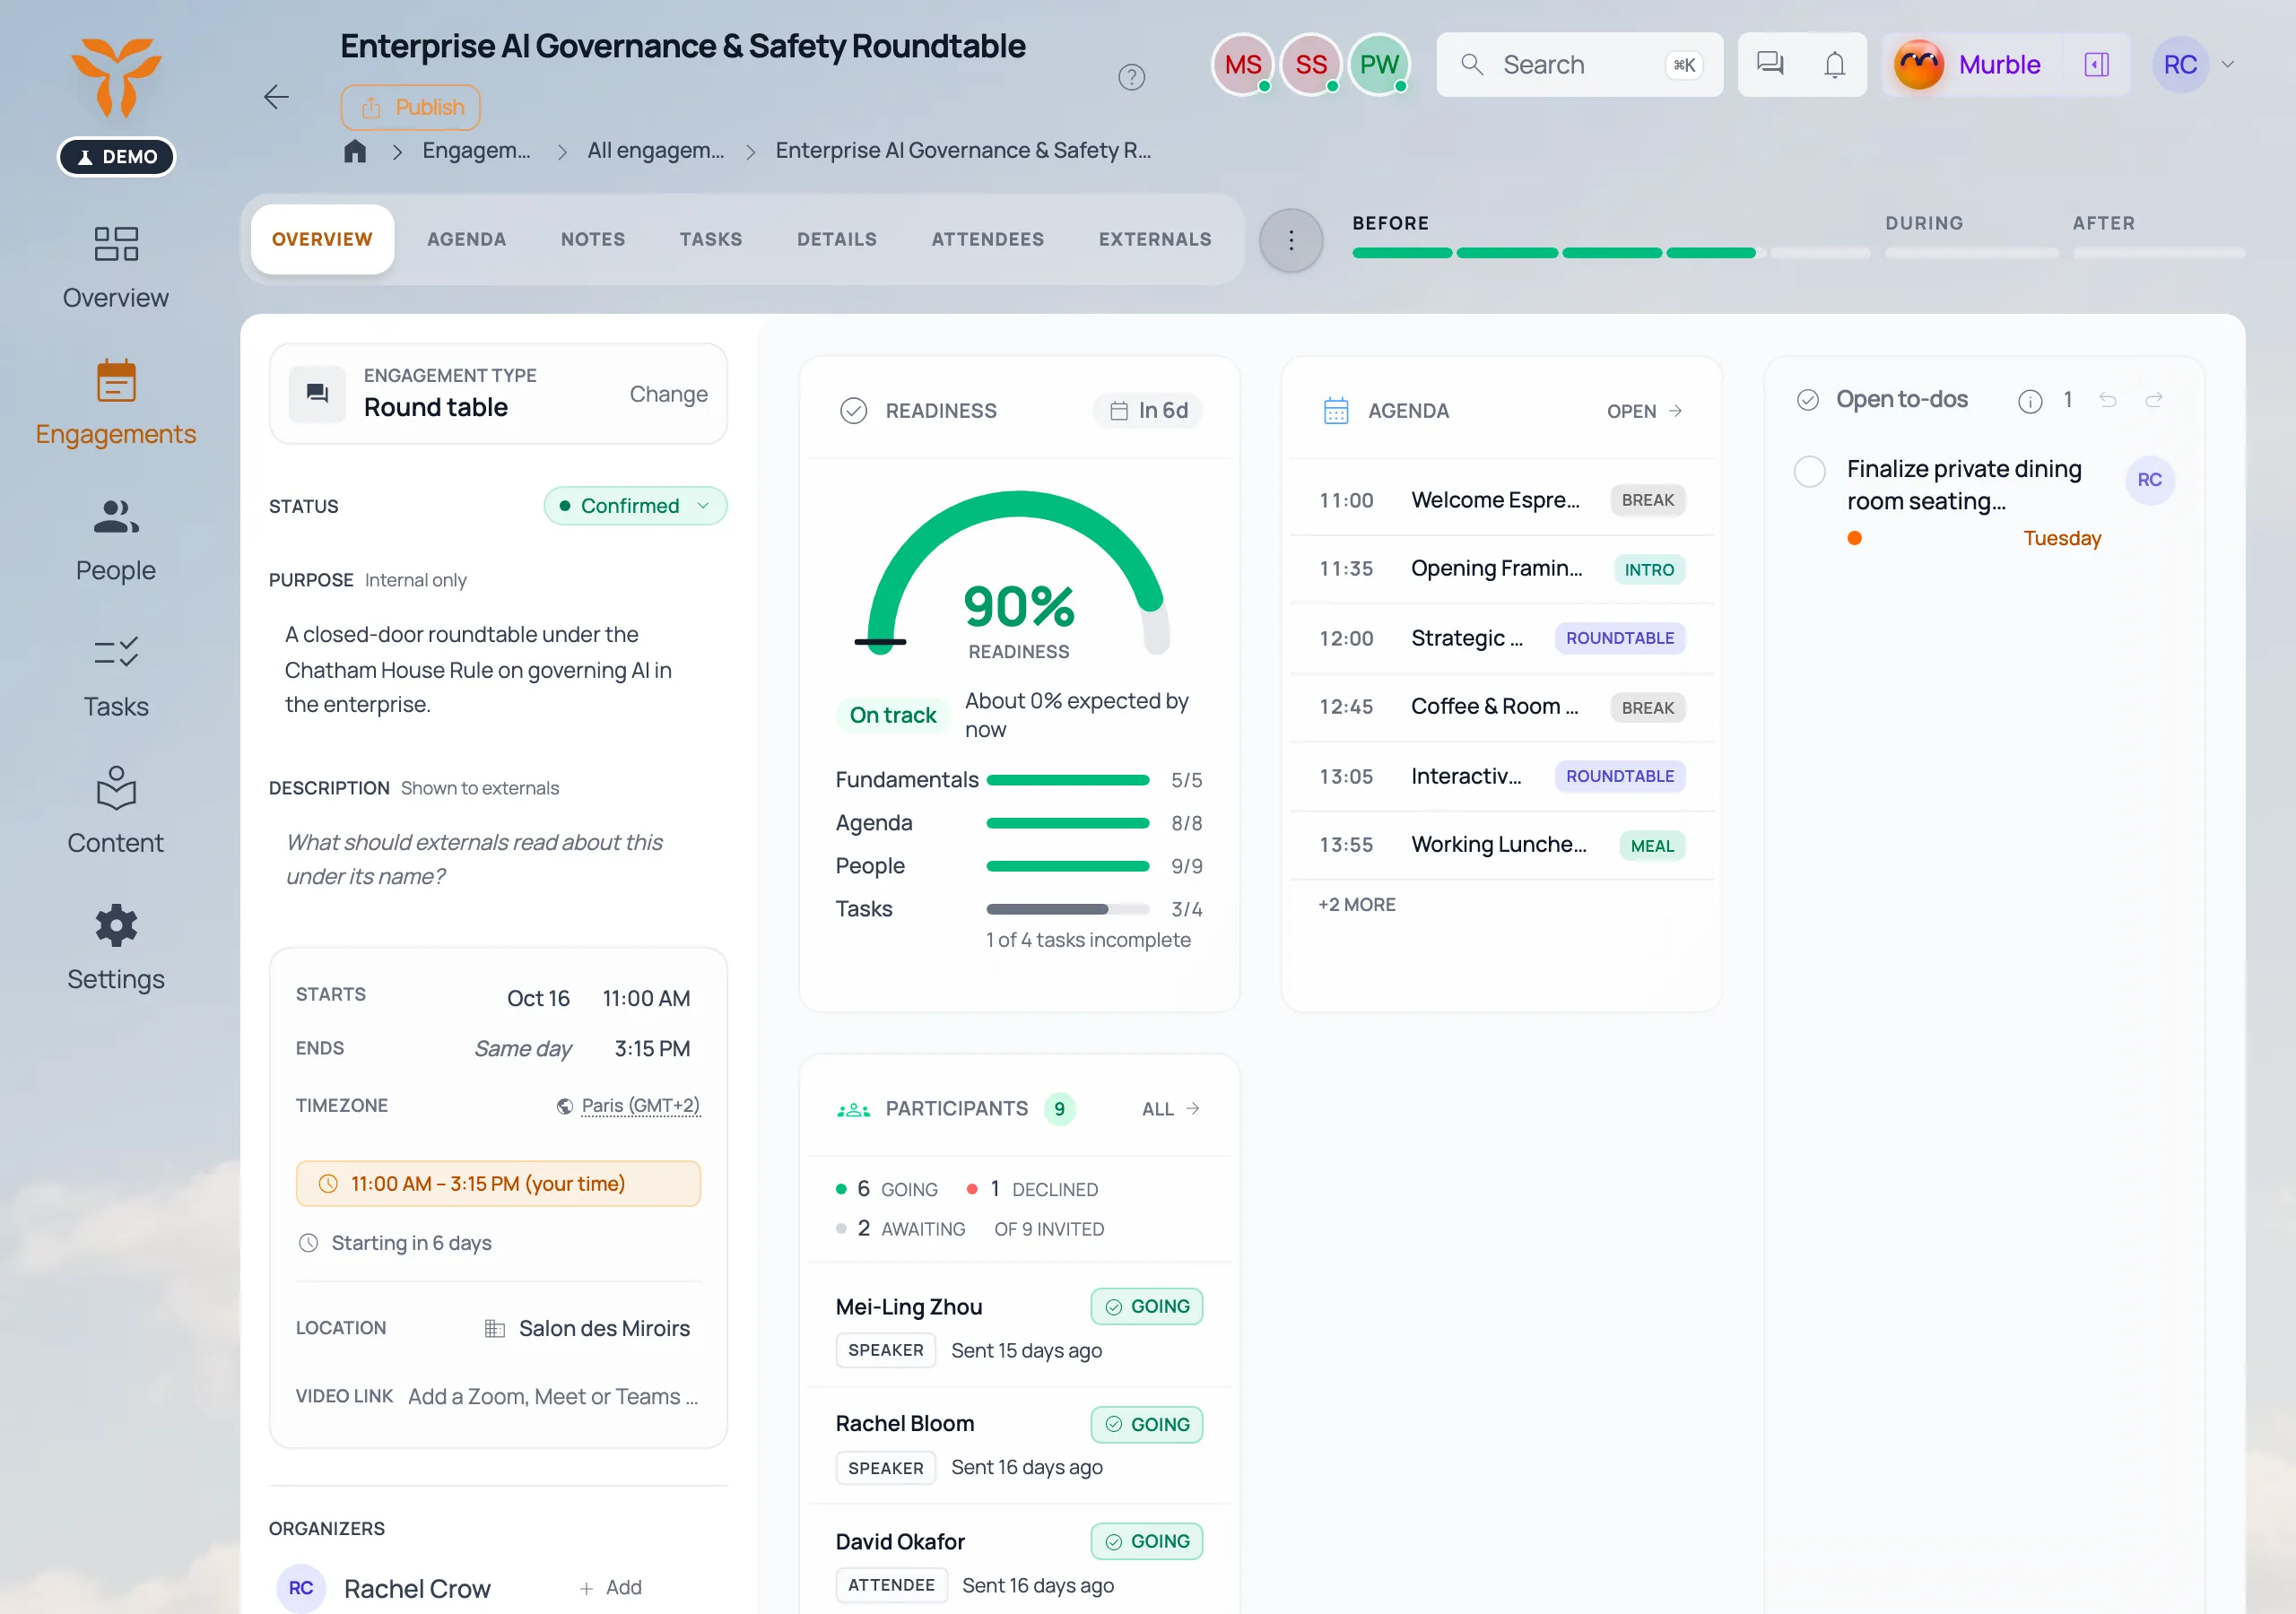Open the three-dot more options menu
The height and width of the screenshot is (1614, 2296).
click(1291, 240)
